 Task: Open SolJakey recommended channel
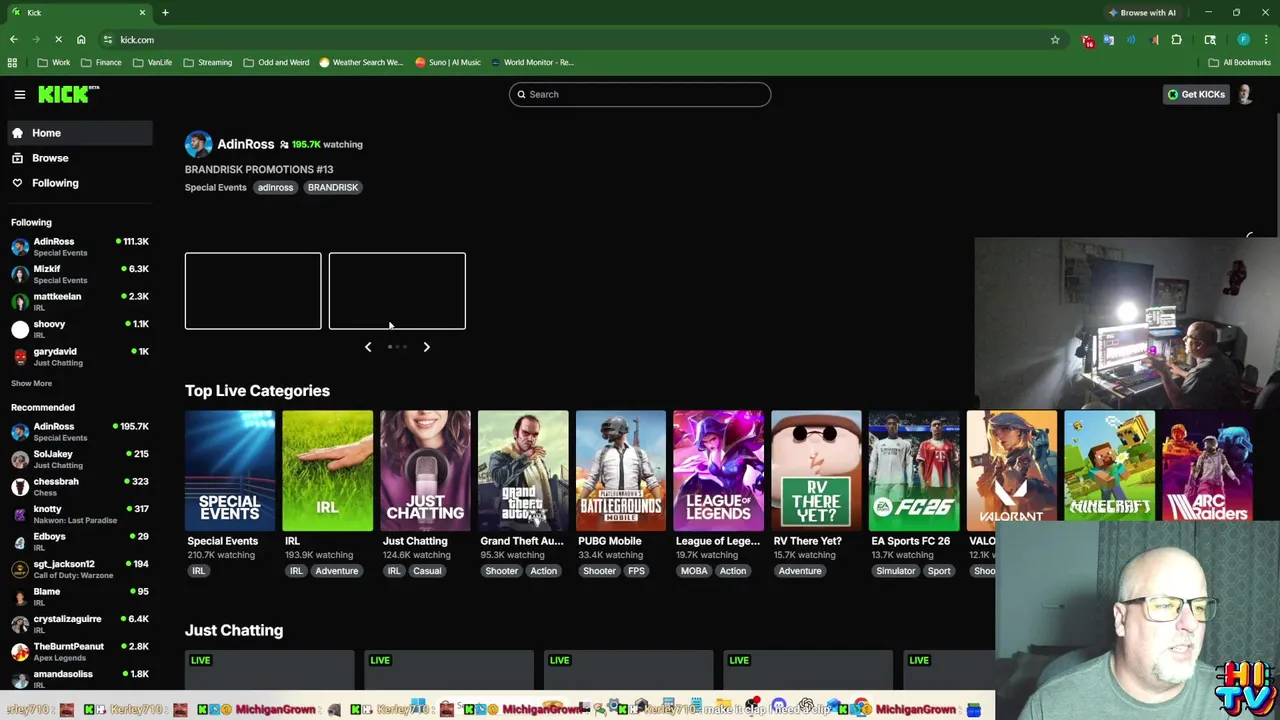click(80, 459)
